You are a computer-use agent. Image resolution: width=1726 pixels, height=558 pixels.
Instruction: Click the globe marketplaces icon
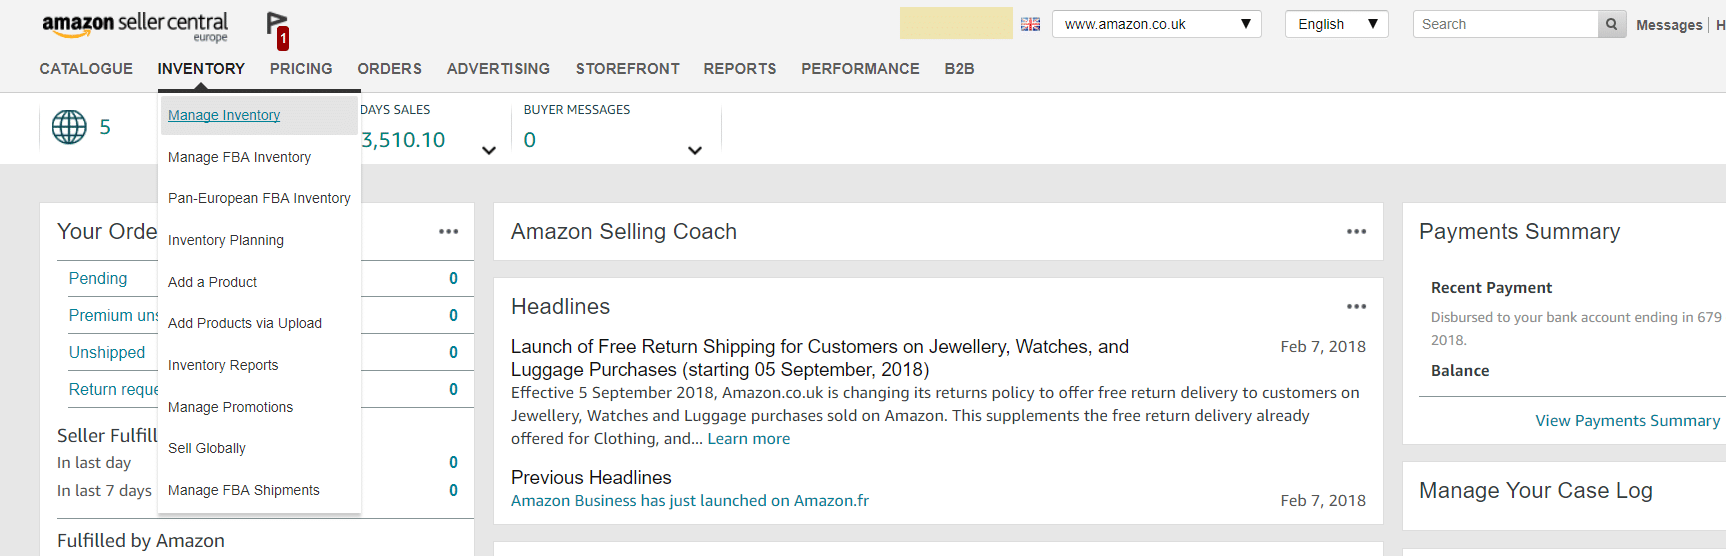click(x=69, y=127)
